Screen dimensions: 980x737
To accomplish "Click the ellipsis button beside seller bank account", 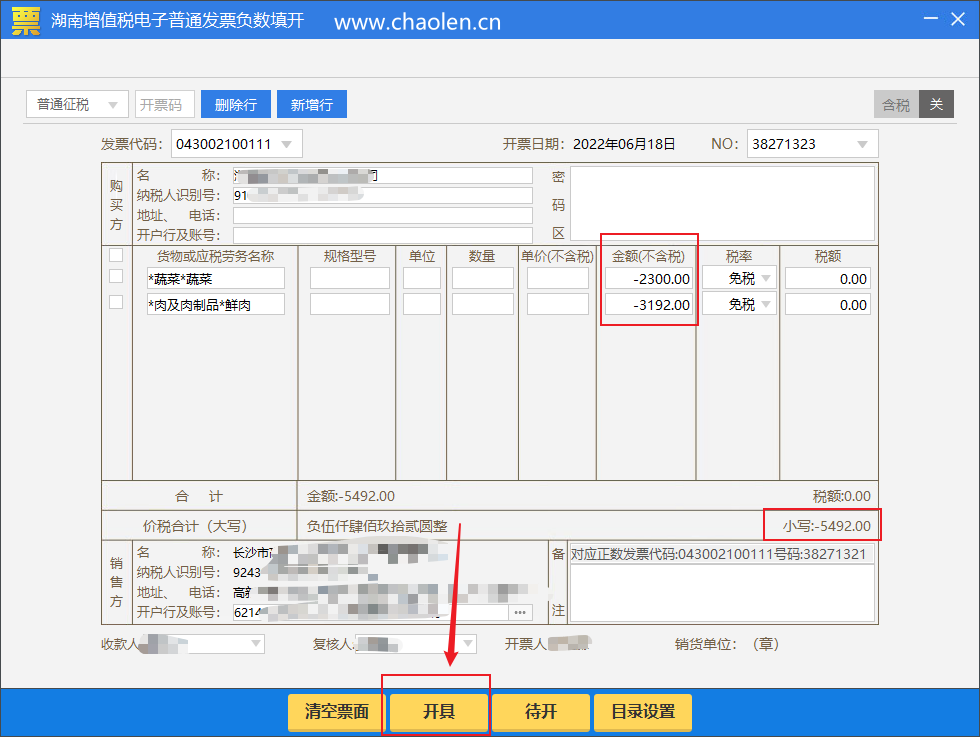I will tap(520, 613).
